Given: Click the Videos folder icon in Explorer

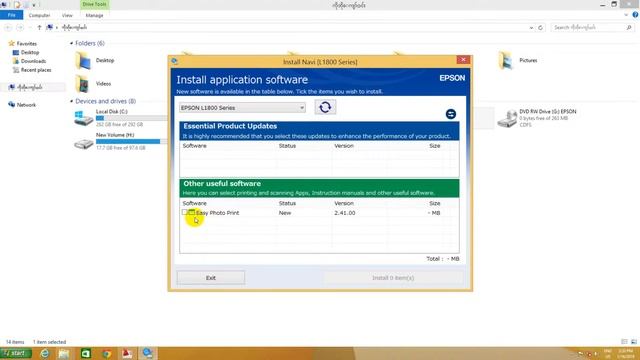Looking at the screenshot, I should 83,84.
